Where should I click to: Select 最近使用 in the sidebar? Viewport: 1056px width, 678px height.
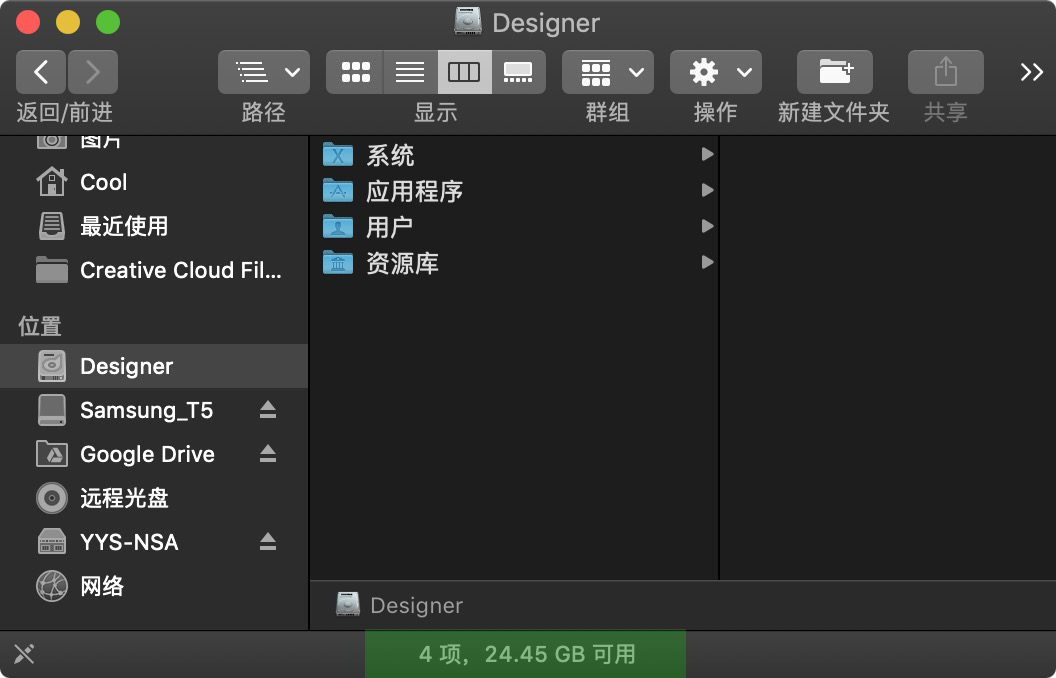(154, 226)
